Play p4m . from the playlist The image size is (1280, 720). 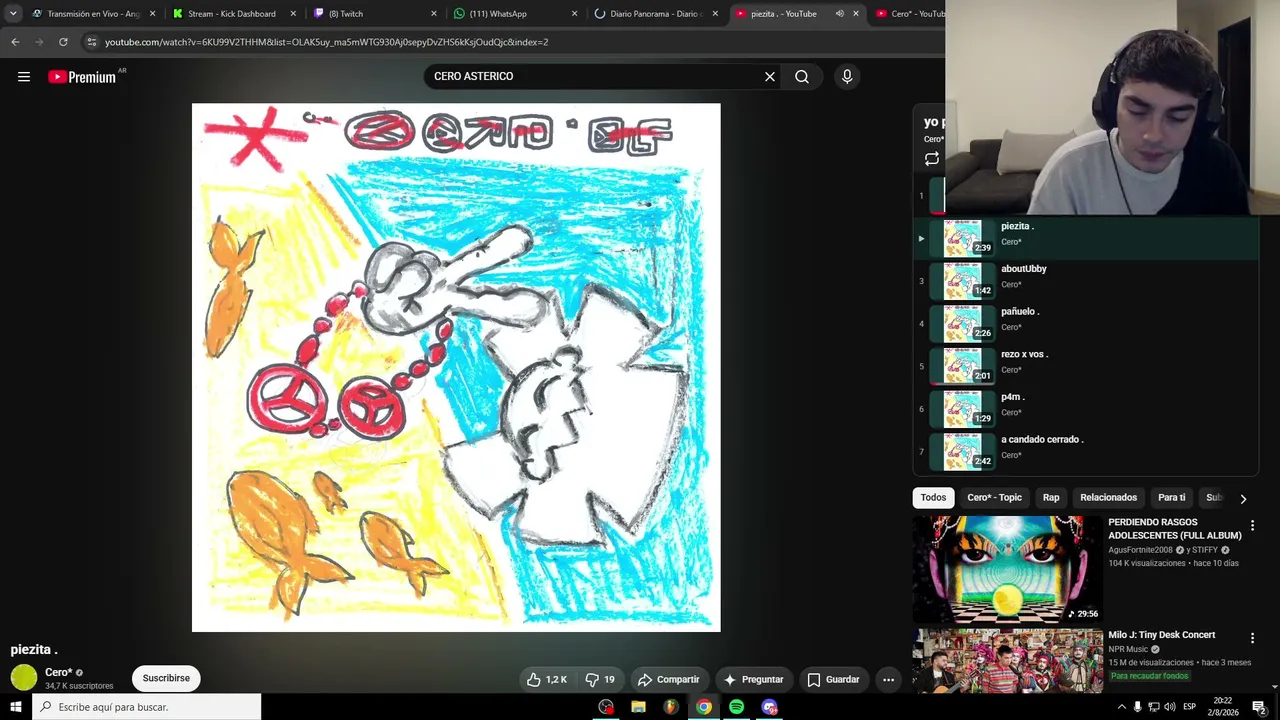click(x=1086, y=409)
